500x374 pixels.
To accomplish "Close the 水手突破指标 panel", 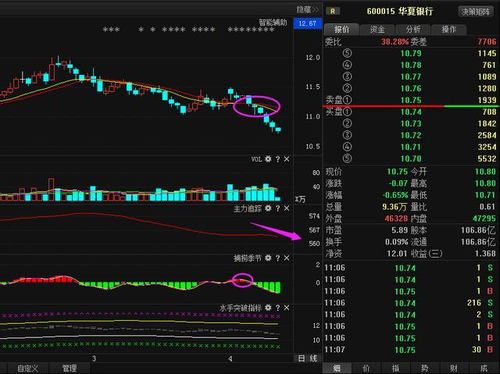I will 287,308.
